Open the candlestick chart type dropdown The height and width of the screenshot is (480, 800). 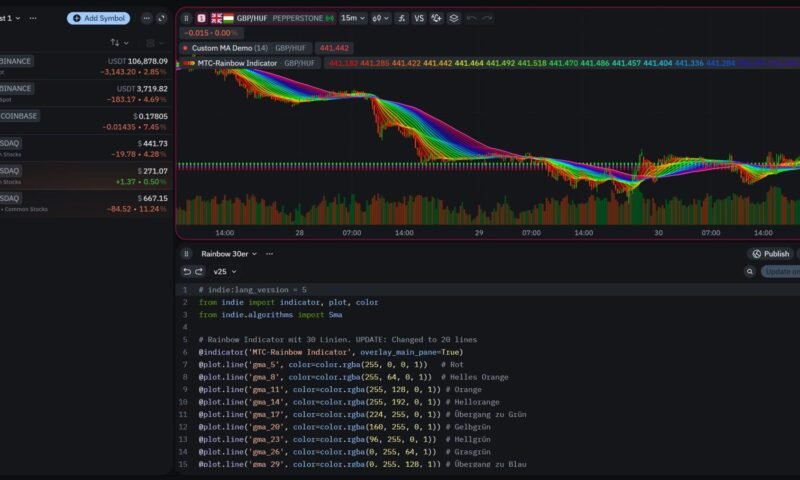tap(381, 18)
